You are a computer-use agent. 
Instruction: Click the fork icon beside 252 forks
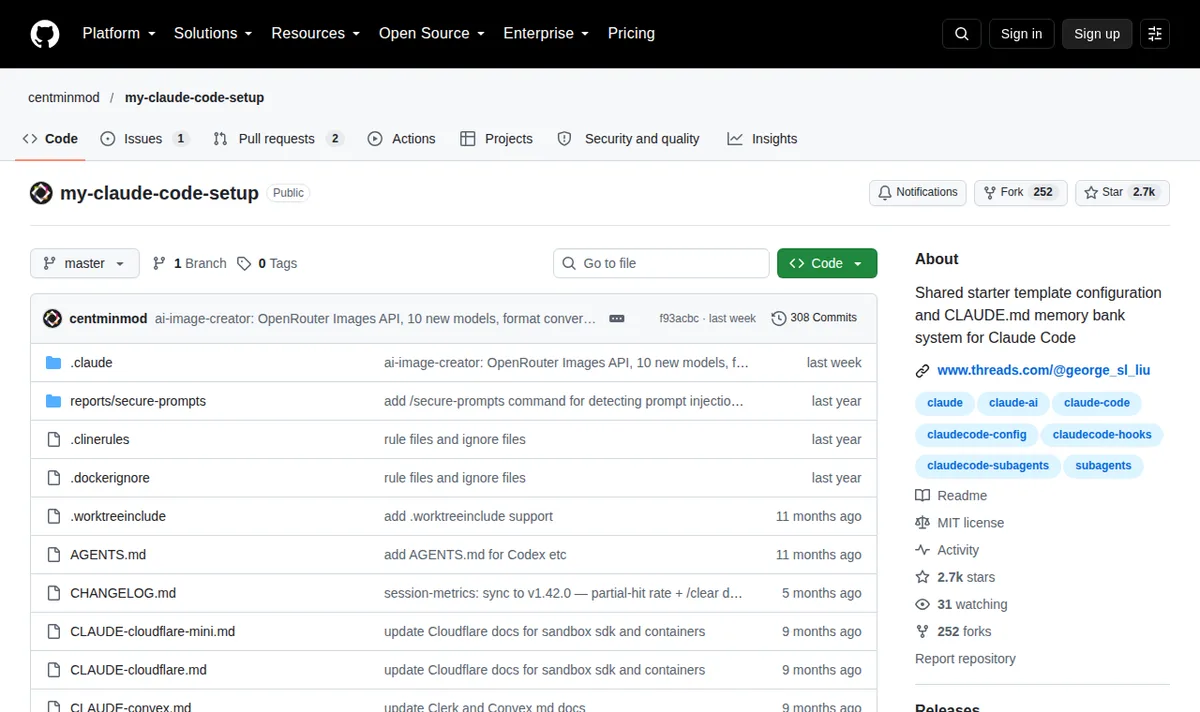[x=923, y=631]
